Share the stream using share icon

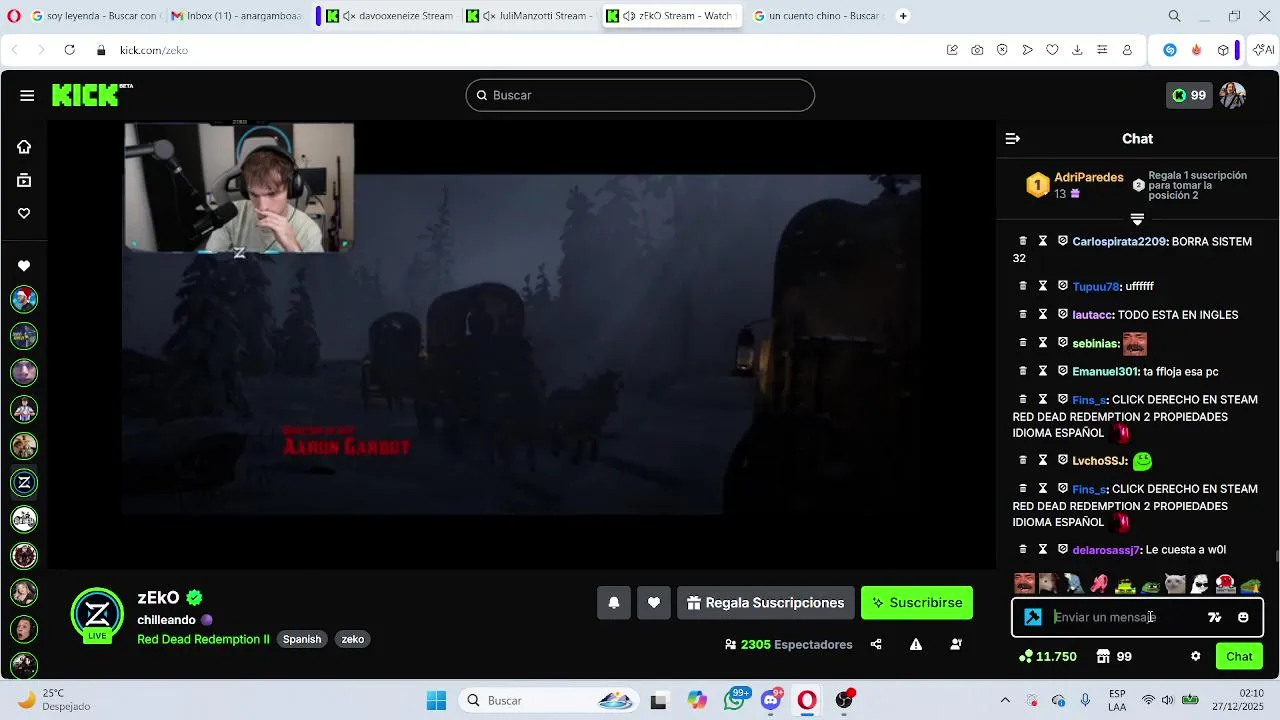876,644
